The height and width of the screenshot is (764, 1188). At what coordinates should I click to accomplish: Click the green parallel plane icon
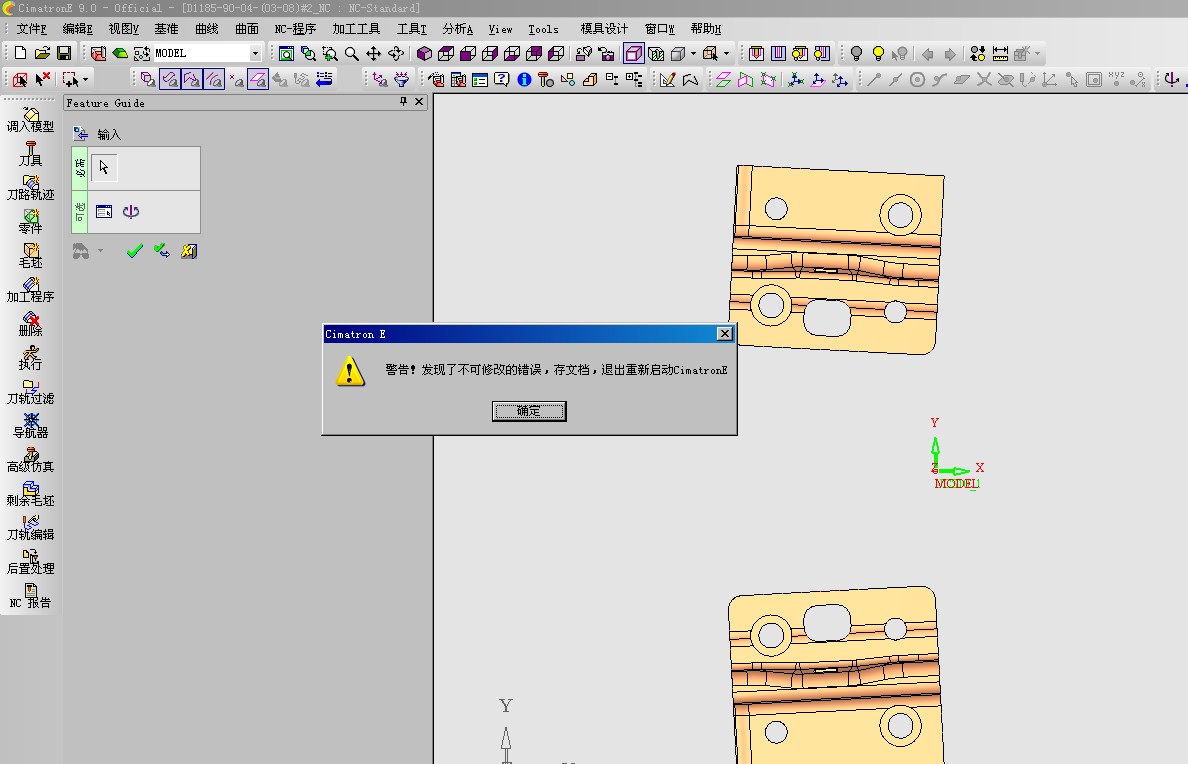tap(723, 80)
